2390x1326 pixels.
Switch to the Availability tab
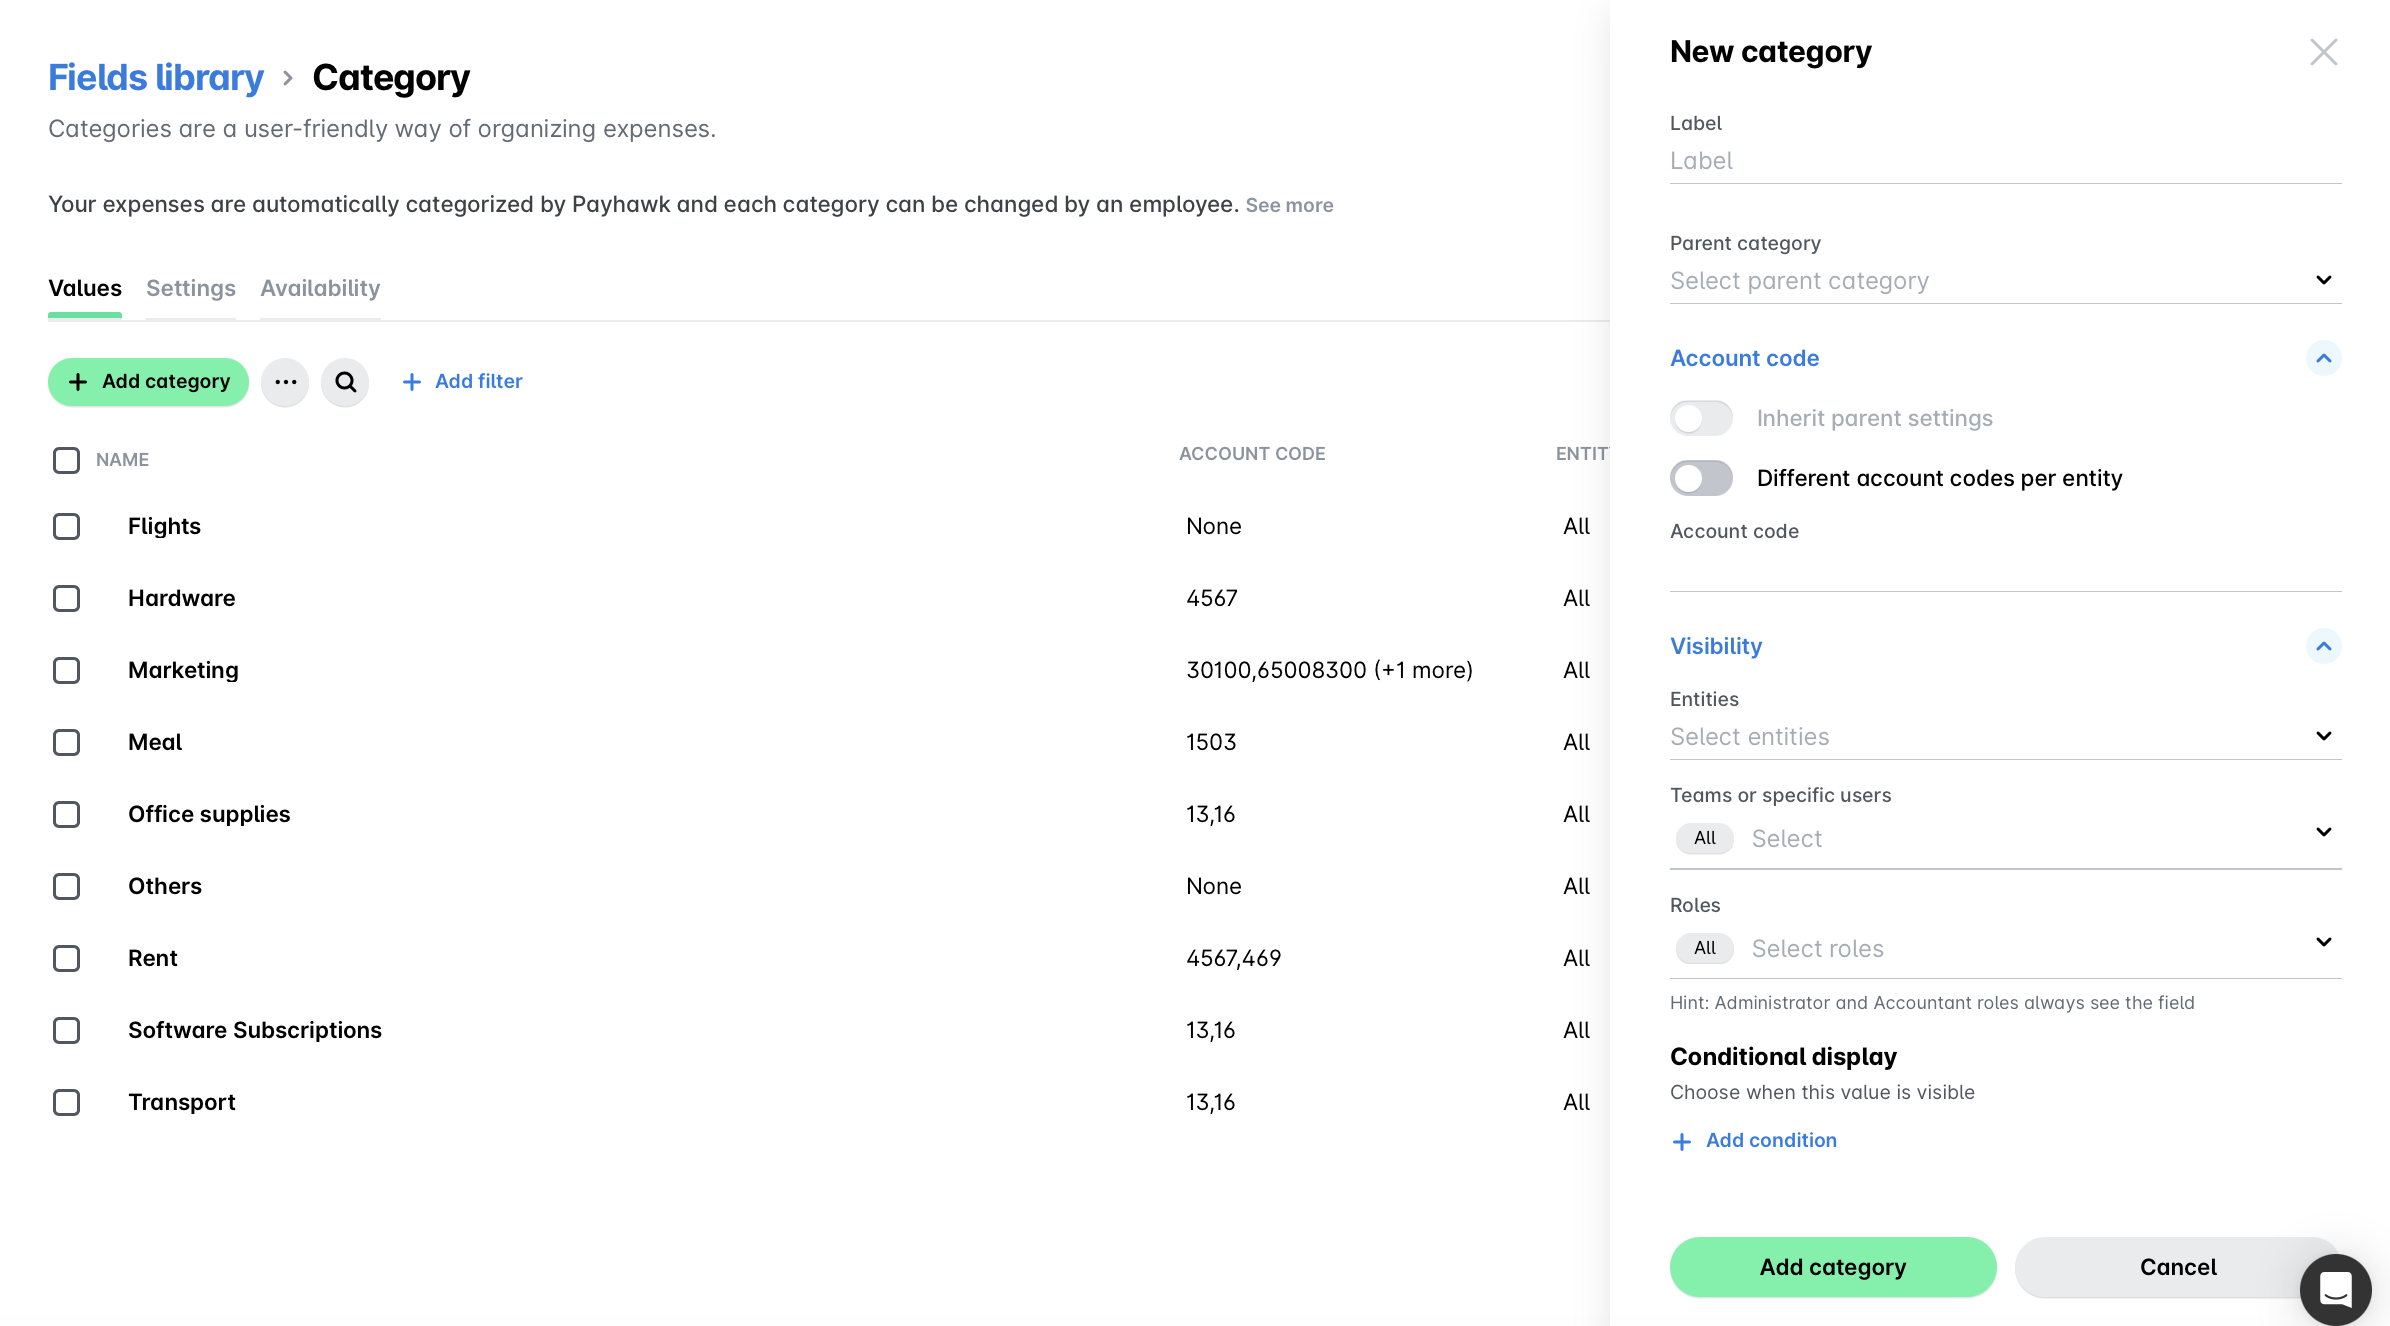click(x=320, y=288)
